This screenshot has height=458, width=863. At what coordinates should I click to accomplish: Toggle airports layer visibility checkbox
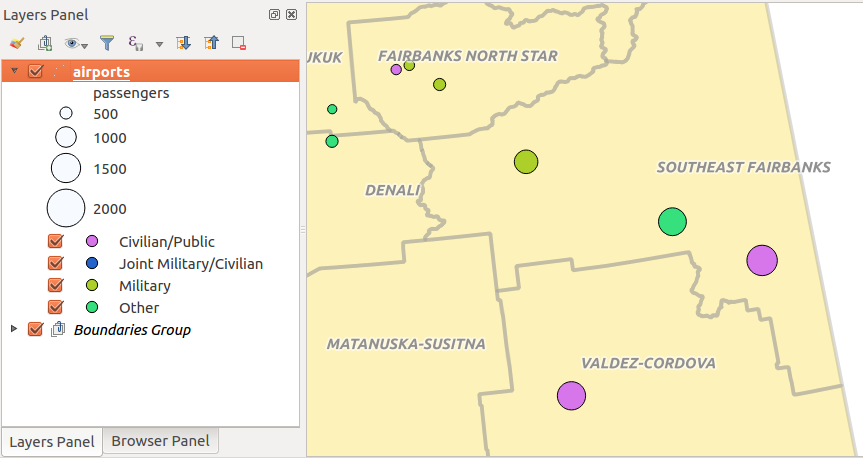[x=37, y=71]
